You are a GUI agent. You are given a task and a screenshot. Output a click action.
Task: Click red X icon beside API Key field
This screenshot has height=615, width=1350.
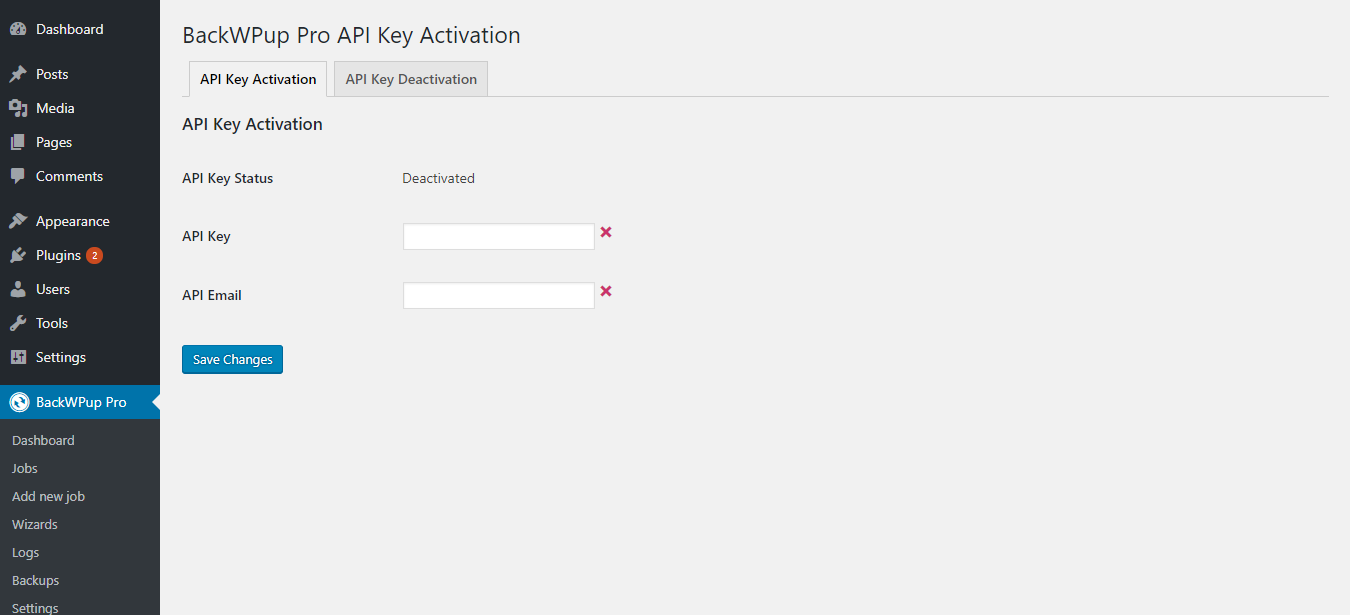(606, 232)
